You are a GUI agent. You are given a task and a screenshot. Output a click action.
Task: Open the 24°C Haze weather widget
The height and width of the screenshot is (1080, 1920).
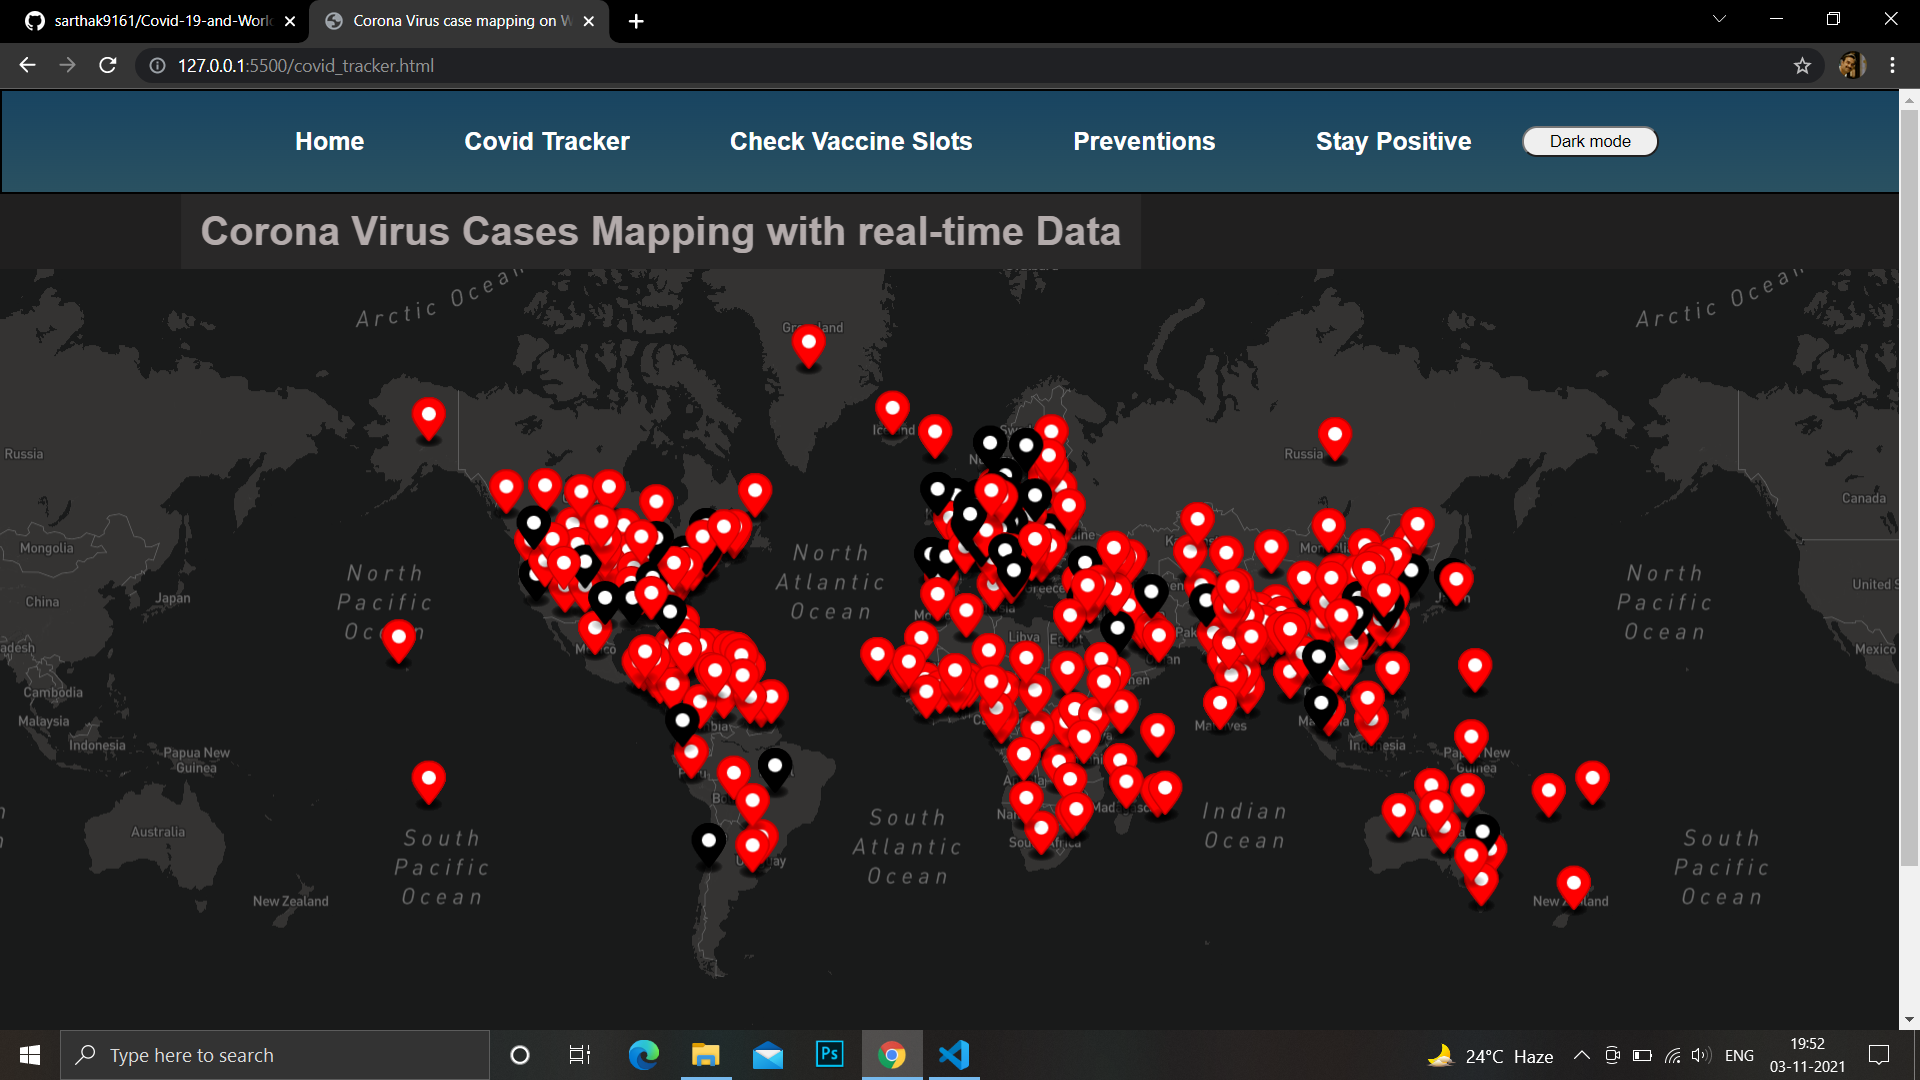[x=1490, y=1055]
